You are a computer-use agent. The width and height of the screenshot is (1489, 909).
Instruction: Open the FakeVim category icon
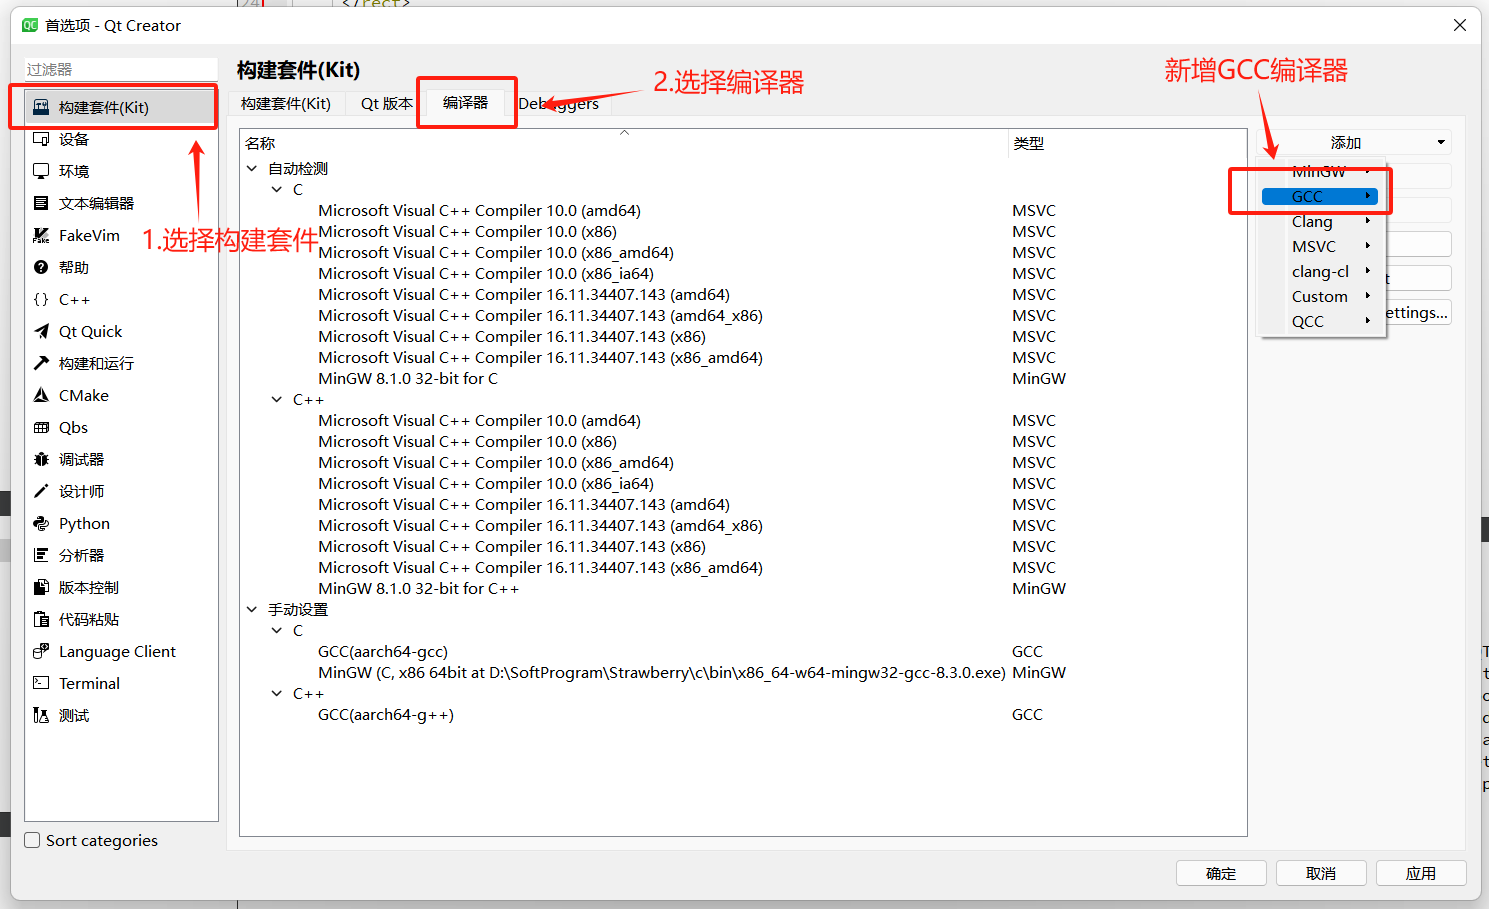click(x=41, y=235)
